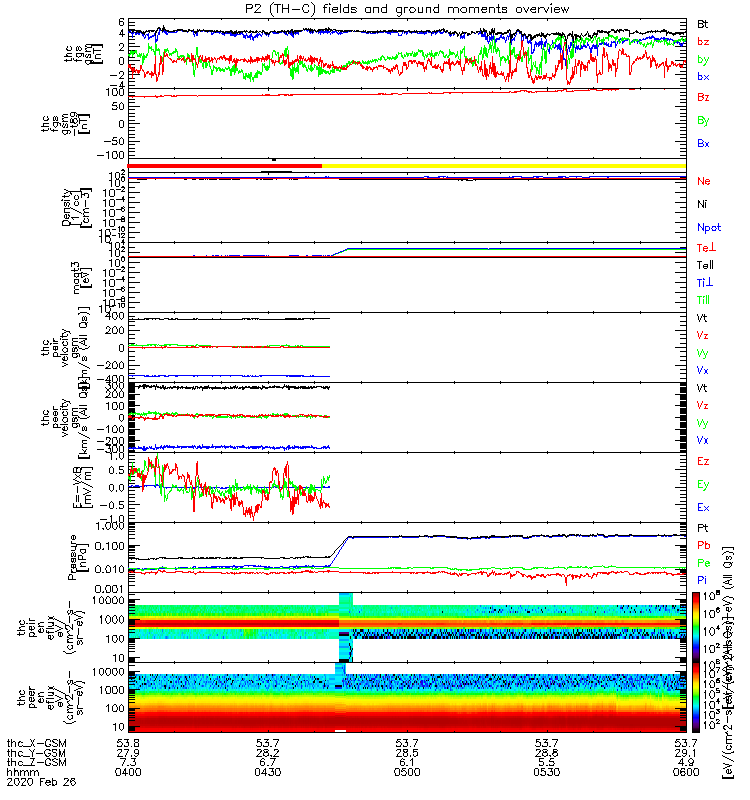Click the red Ez legend label

click(x=703, y=462)
